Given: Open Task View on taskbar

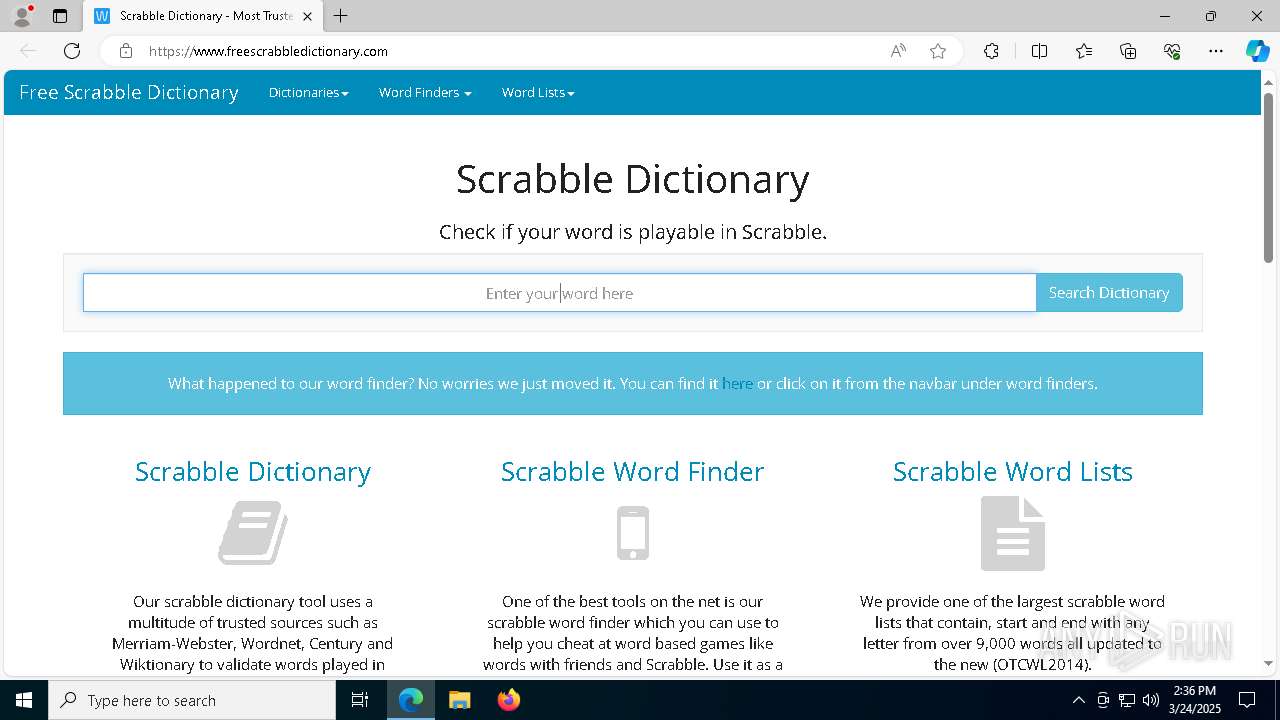Looking at the screenshot, I should point(361,700).
